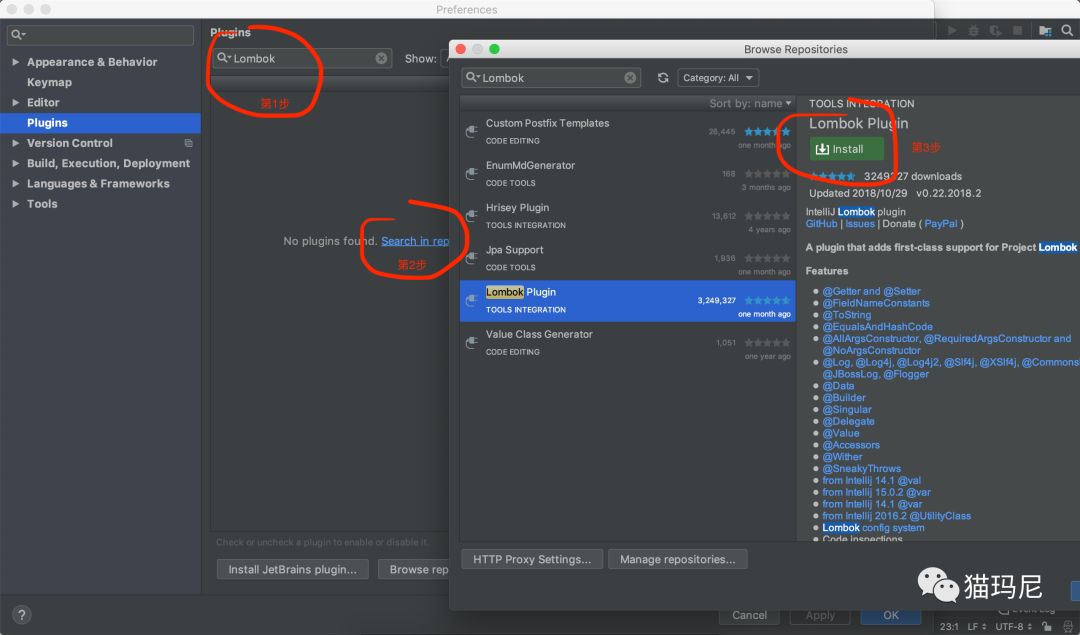Viewport: 1080px width, 635px height.
Task: Open the Sort by: name dropdown
Action: [750, 103]
